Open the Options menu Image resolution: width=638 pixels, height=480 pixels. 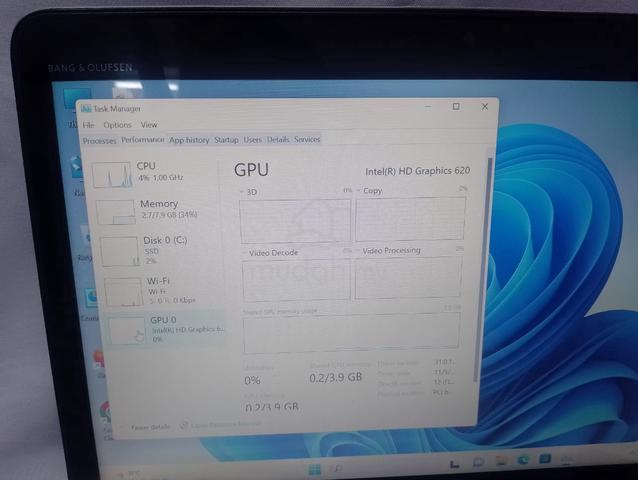pos(117,125)
